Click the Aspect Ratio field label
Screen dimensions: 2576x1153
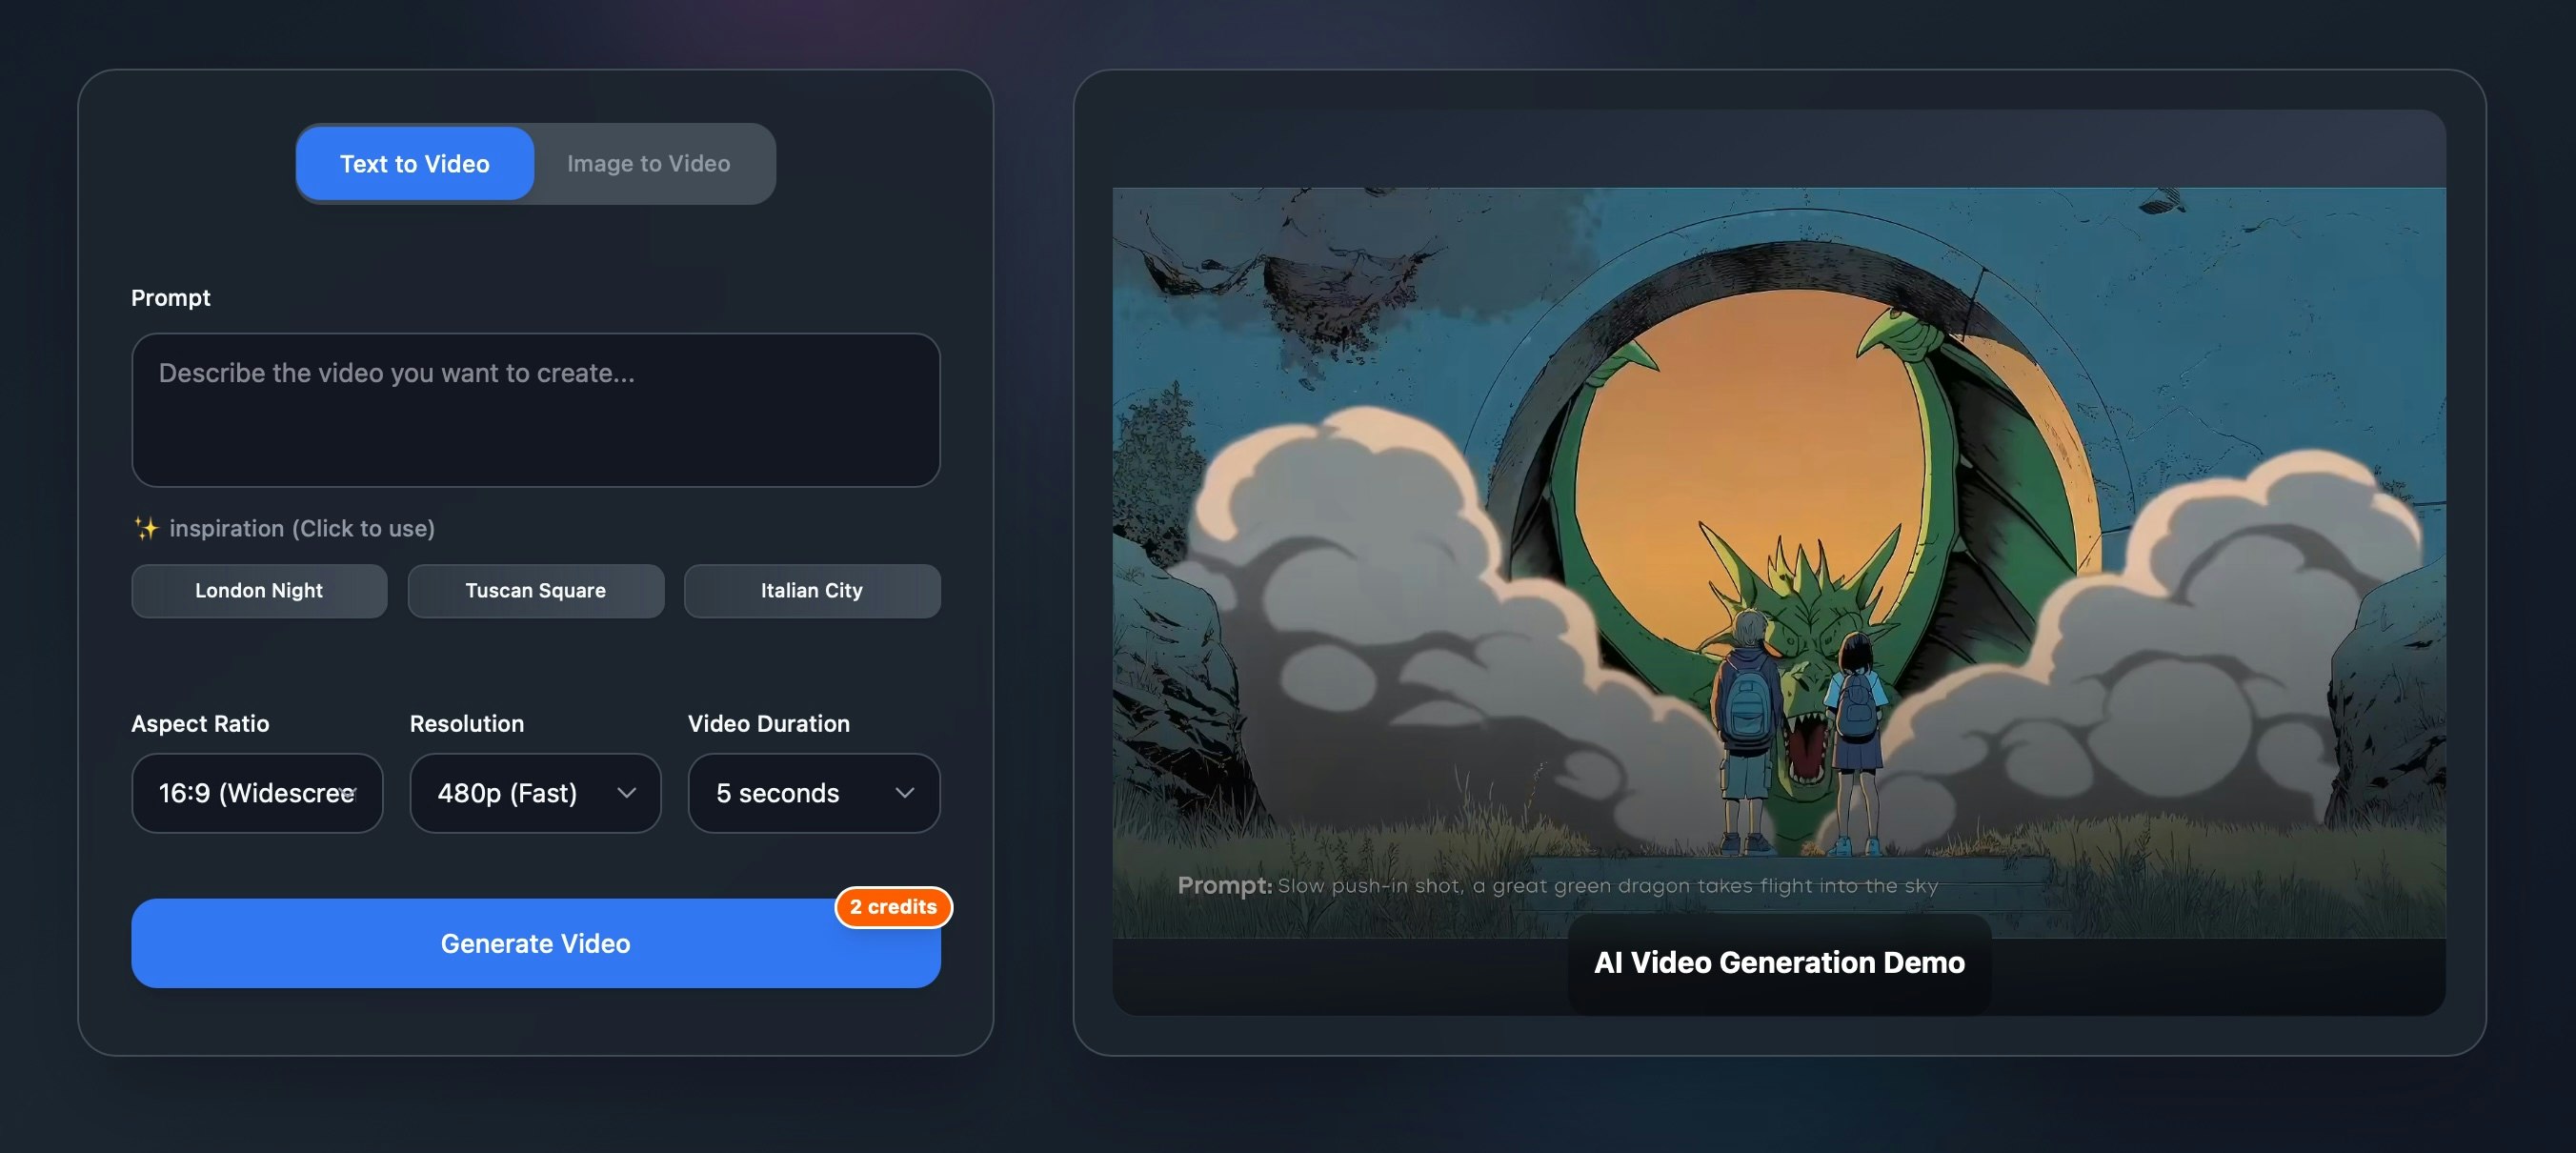coord(200,723)
